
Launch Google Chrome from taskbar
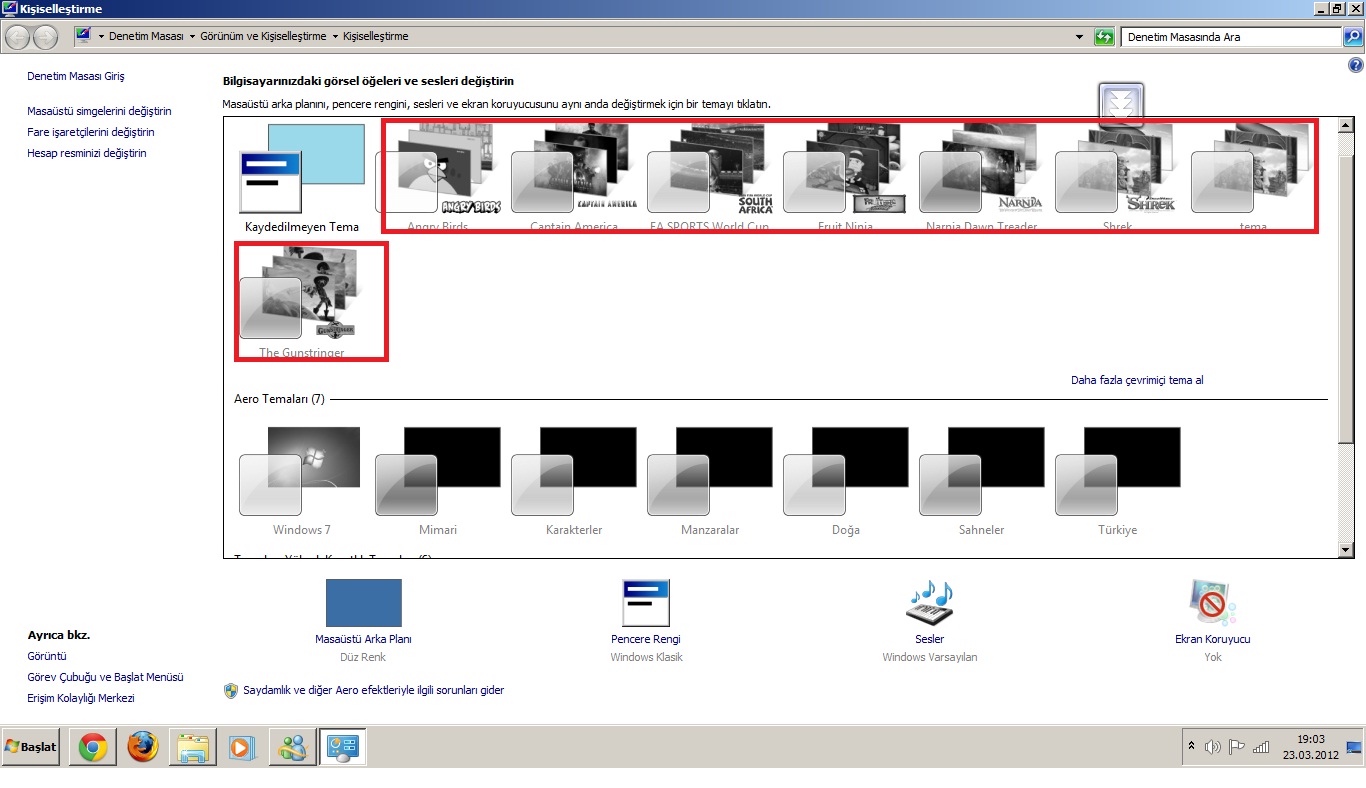click(93, 747)
